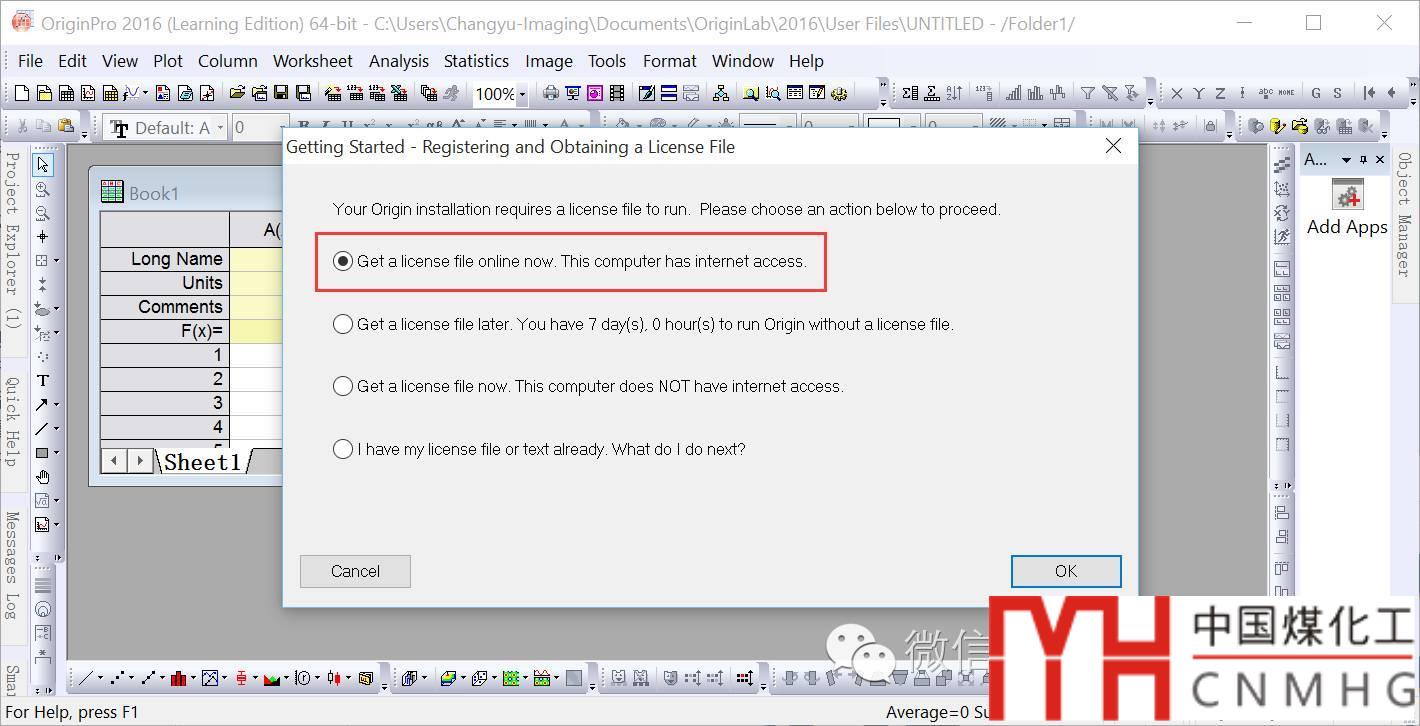
Task: Switch to the Sheet1 worksheet tab
Action: (x=202, y=461)
